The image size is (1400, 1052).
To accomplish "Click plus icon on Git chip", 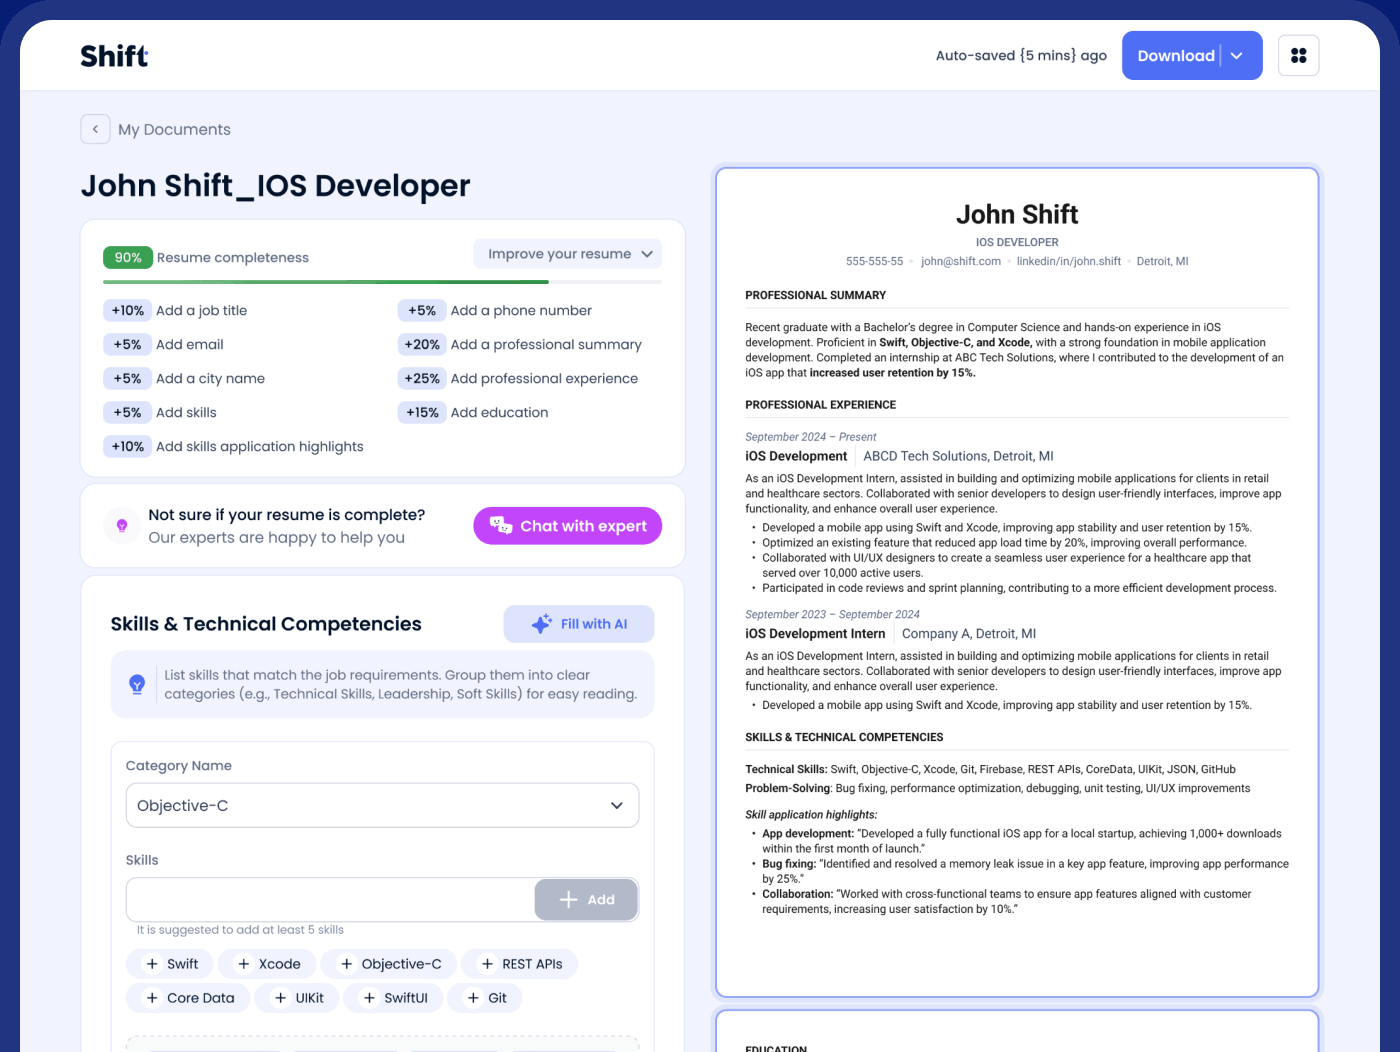I will coord(474,998).
